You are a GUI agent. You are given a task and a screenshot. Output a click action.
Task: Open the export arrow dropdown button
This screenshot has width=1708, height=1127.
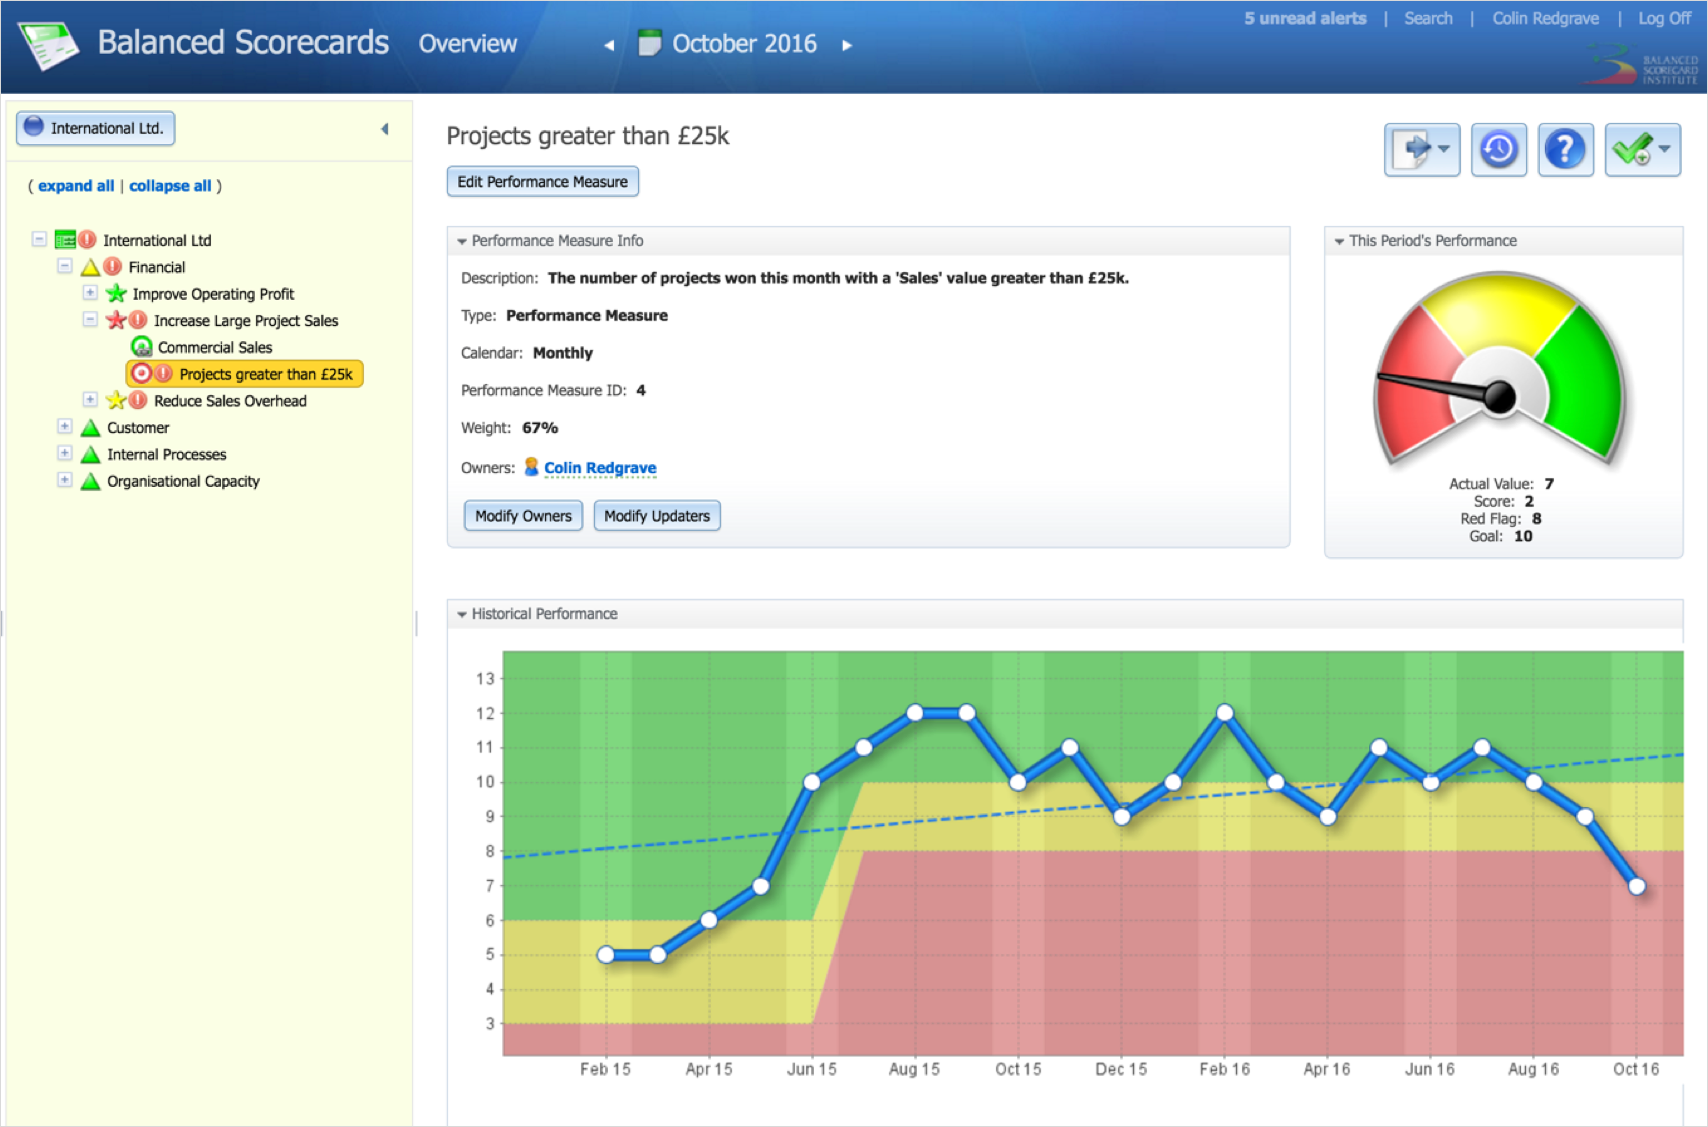1422,150
